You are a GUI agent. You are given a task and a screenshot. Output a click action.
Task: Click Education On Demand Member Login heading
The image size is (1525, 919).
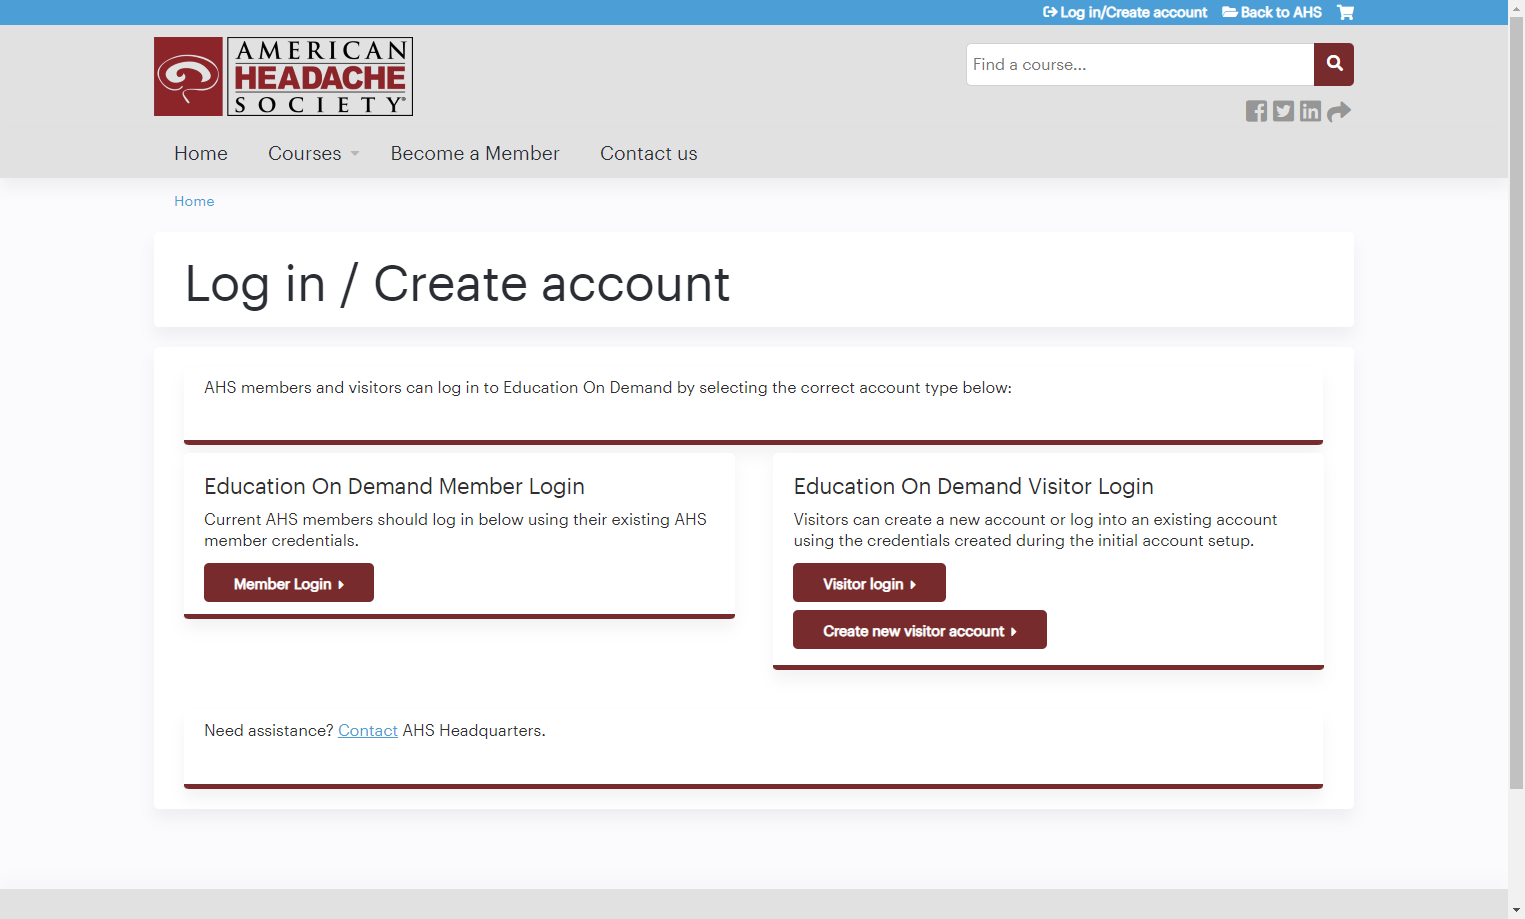394,486
